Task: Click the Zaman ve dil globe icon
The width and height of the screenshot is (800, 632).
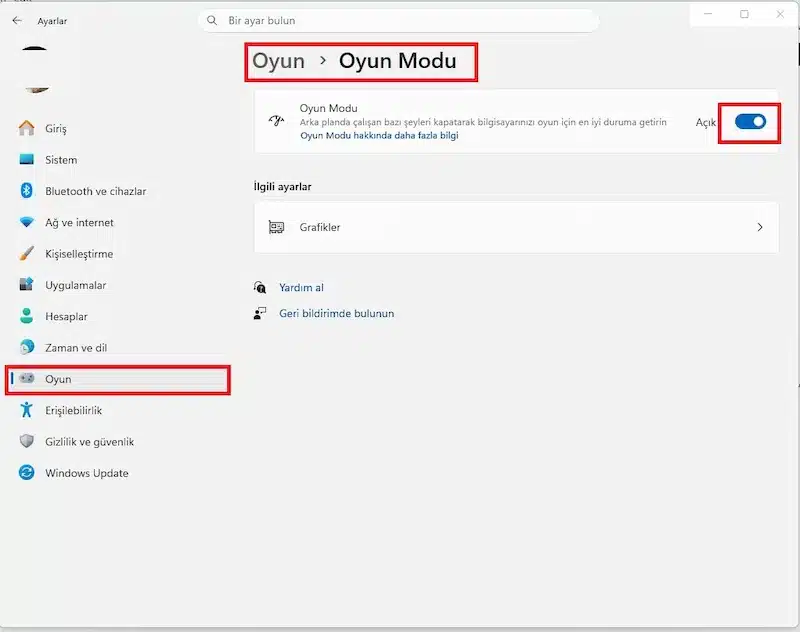Action: (27, 347)
